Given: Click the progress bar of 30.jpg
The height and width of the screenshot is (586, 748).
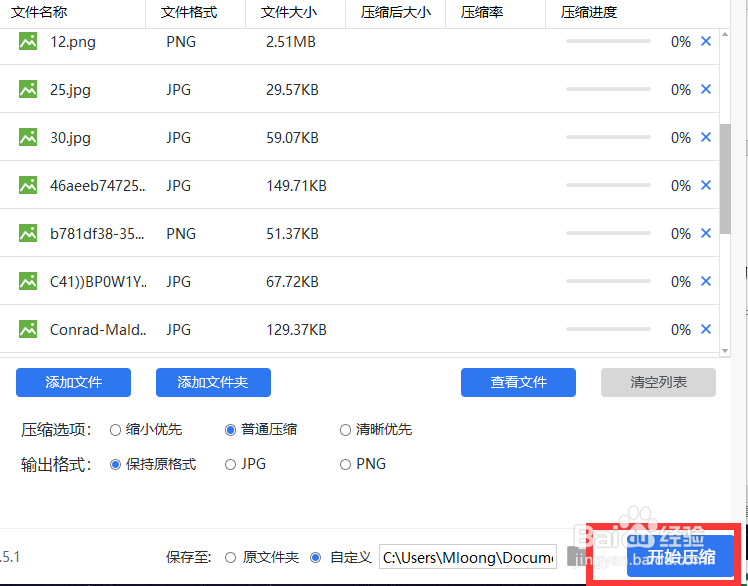Looking at the screenshot, I should [608, 137].
